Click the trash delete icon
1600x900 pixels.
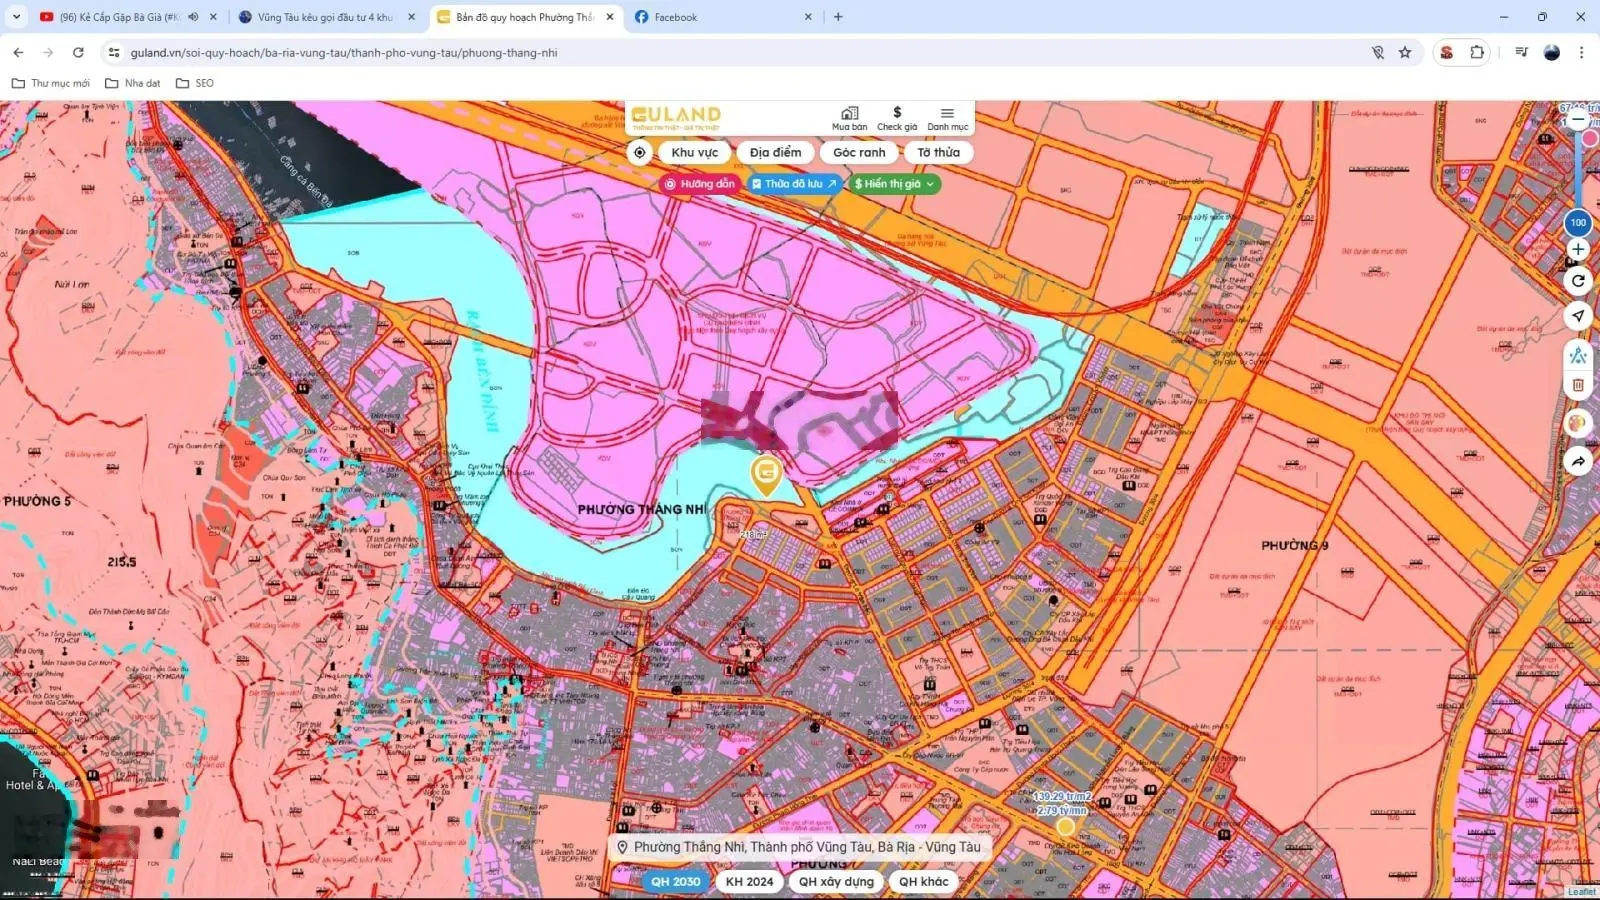point(1578,385)
